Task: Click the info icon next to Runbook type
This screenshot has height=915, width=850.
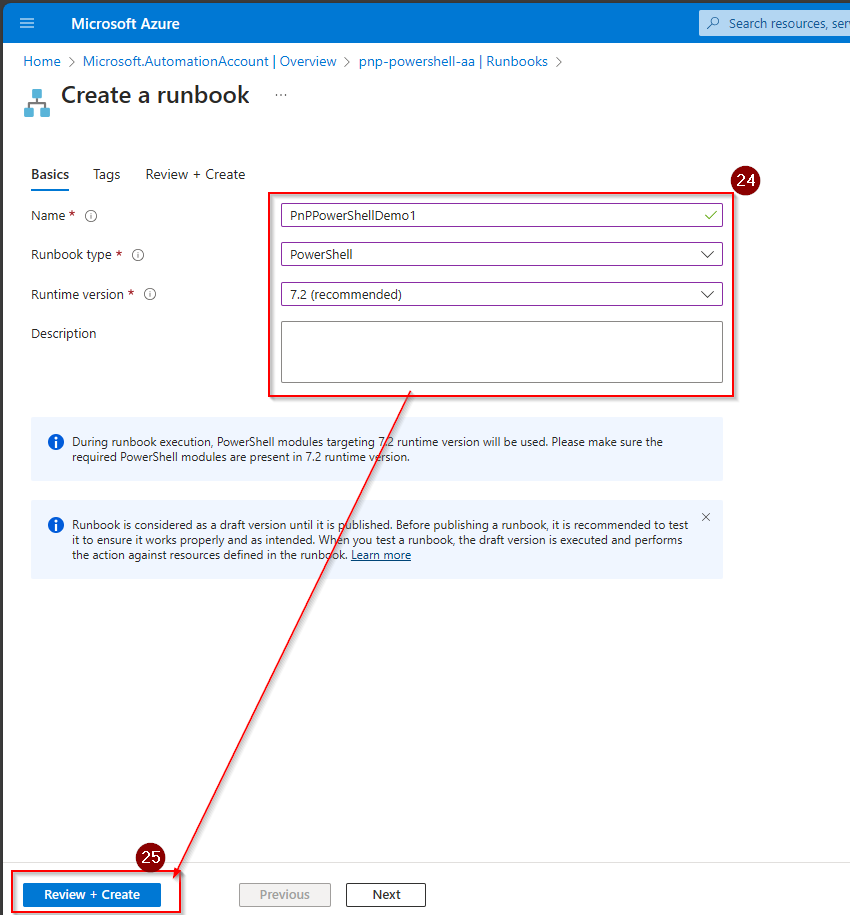Action: (x=138, y=255)
